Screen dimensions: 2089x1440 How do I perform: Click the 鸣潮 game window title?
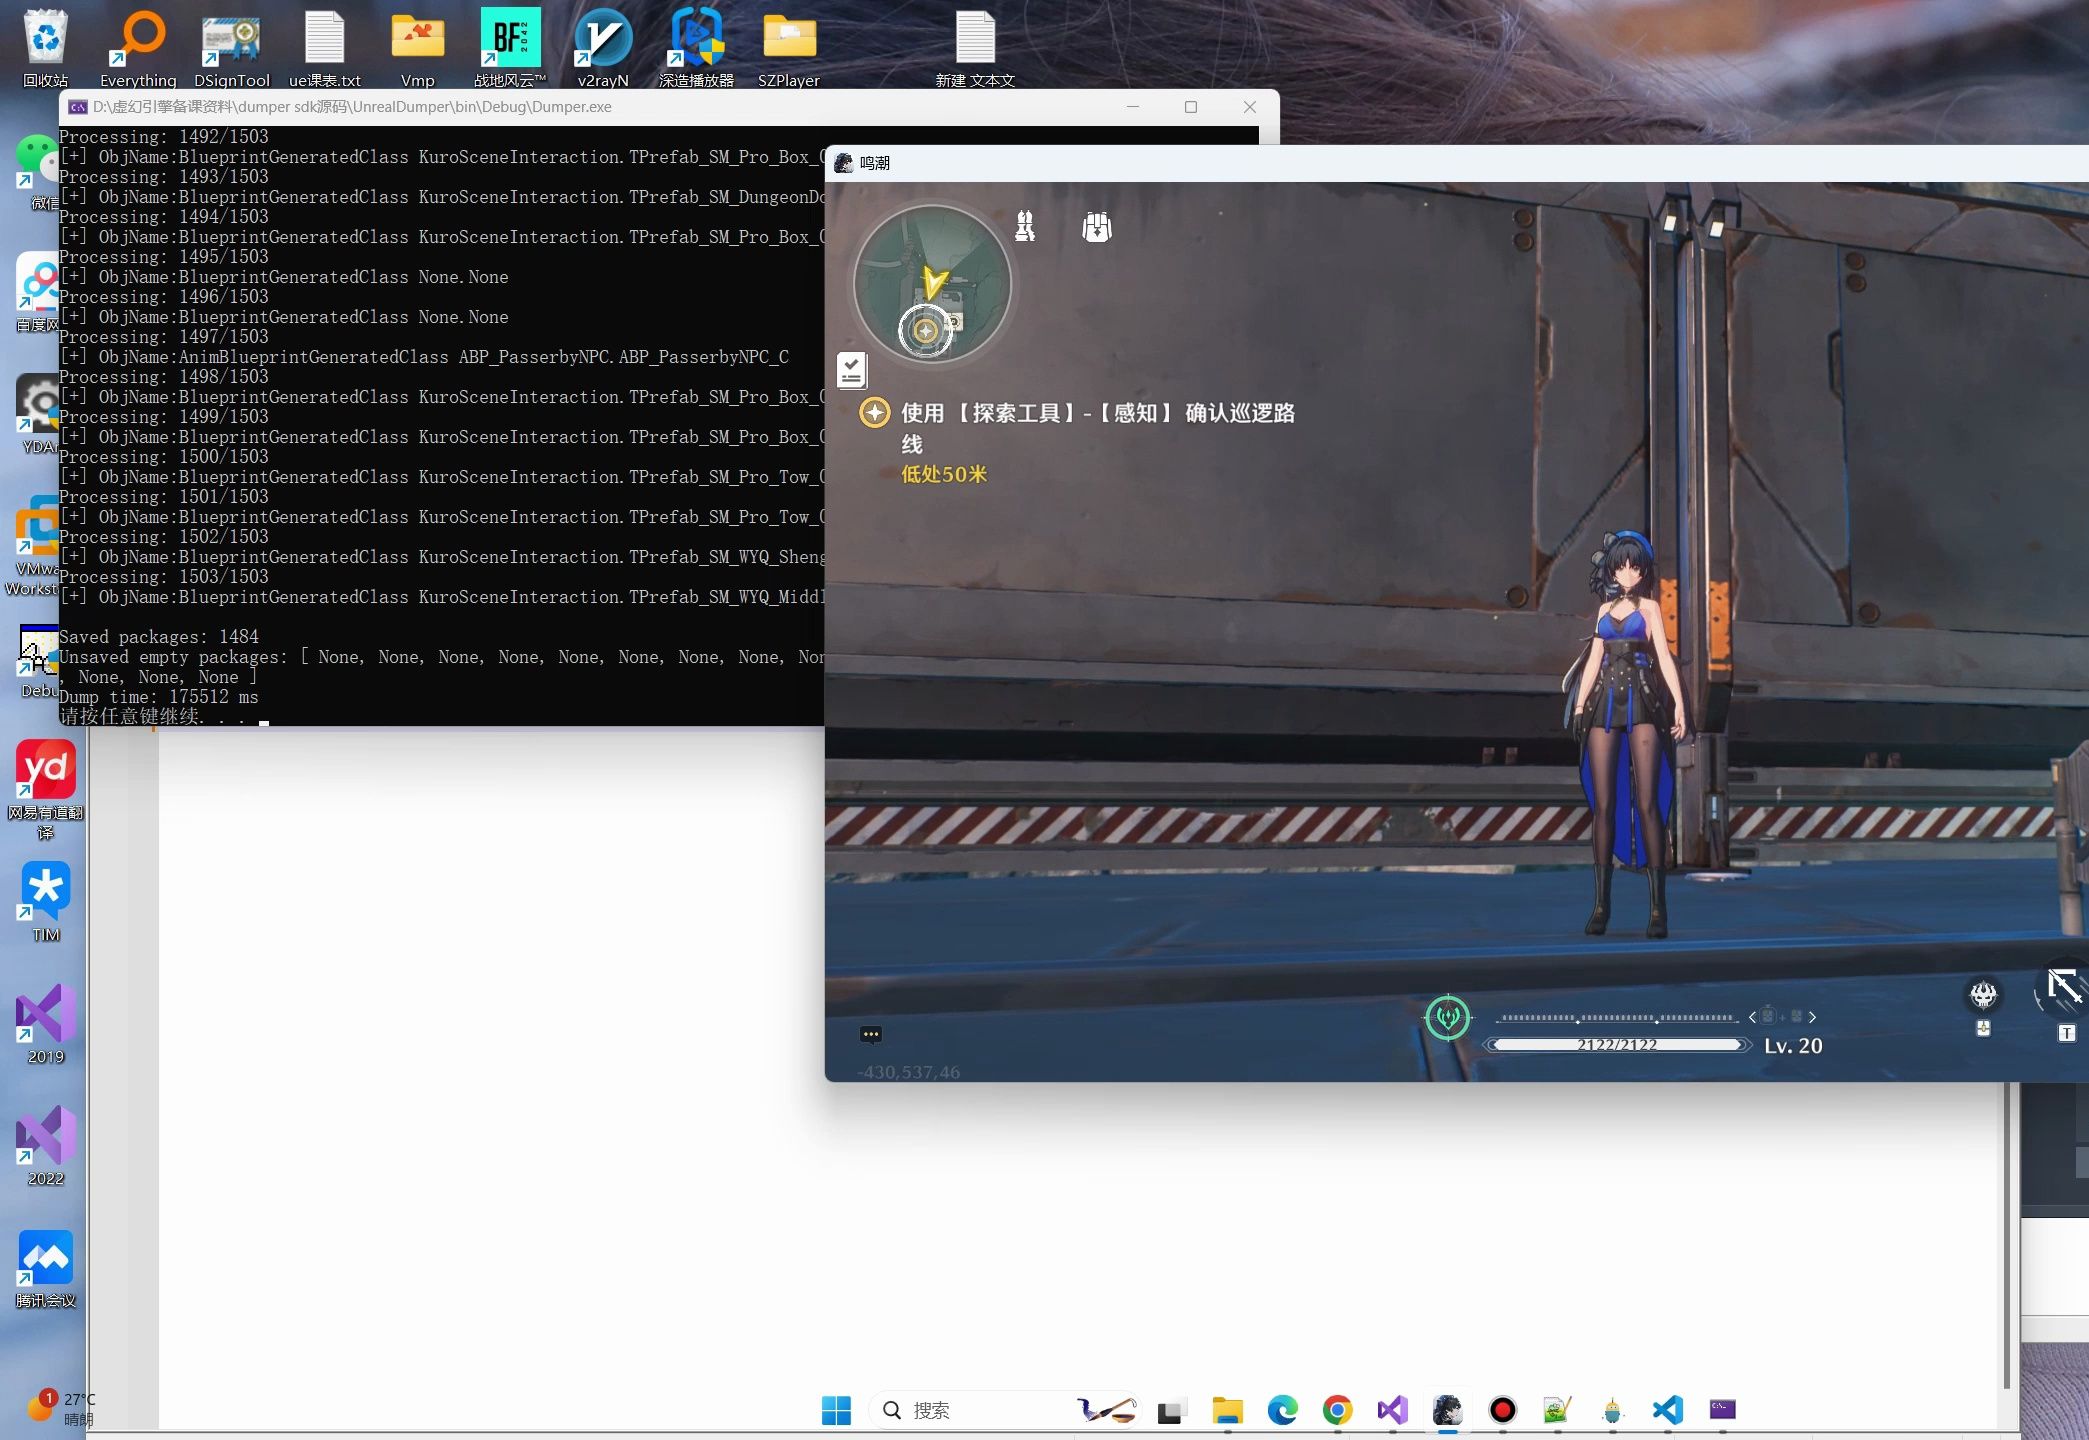click(x=875, y=163)
